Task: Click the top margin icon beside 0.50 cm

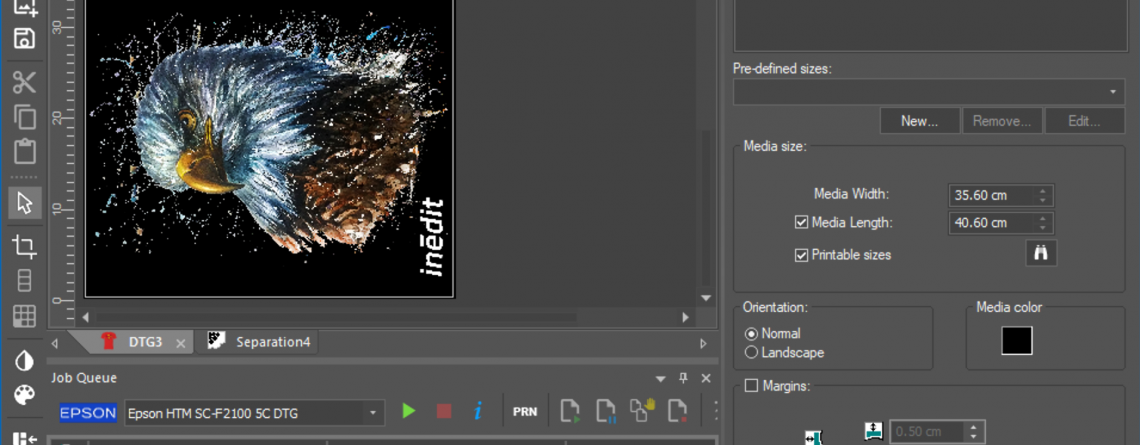Action: point(873,430)
